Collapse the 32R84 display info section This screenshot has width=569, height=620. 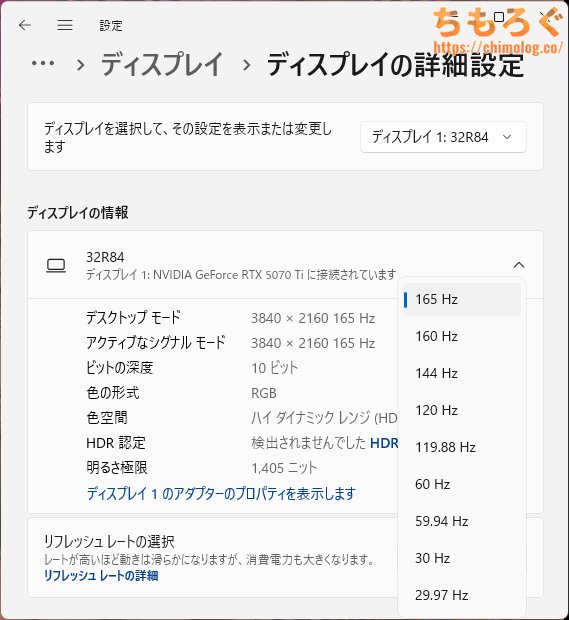(x=519, y=265)
